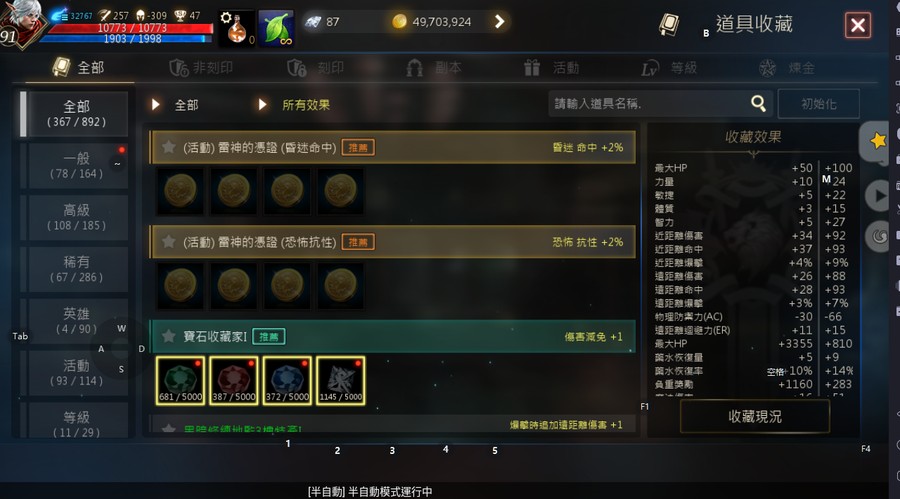The height and width of the screenshot is (499, 900).
Task: Expand the currency bar right arrow
Action: pos(499,22)
